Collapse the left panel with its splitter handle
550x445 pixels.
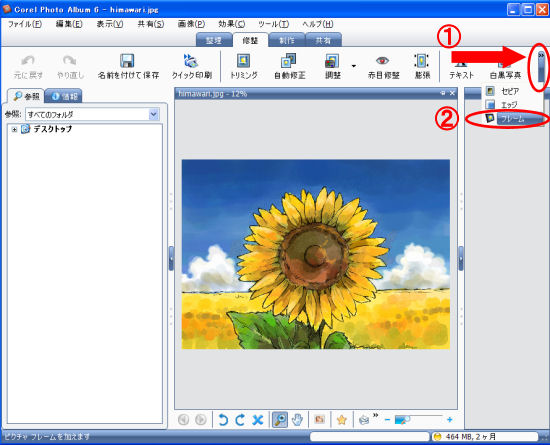coord(171,258)
